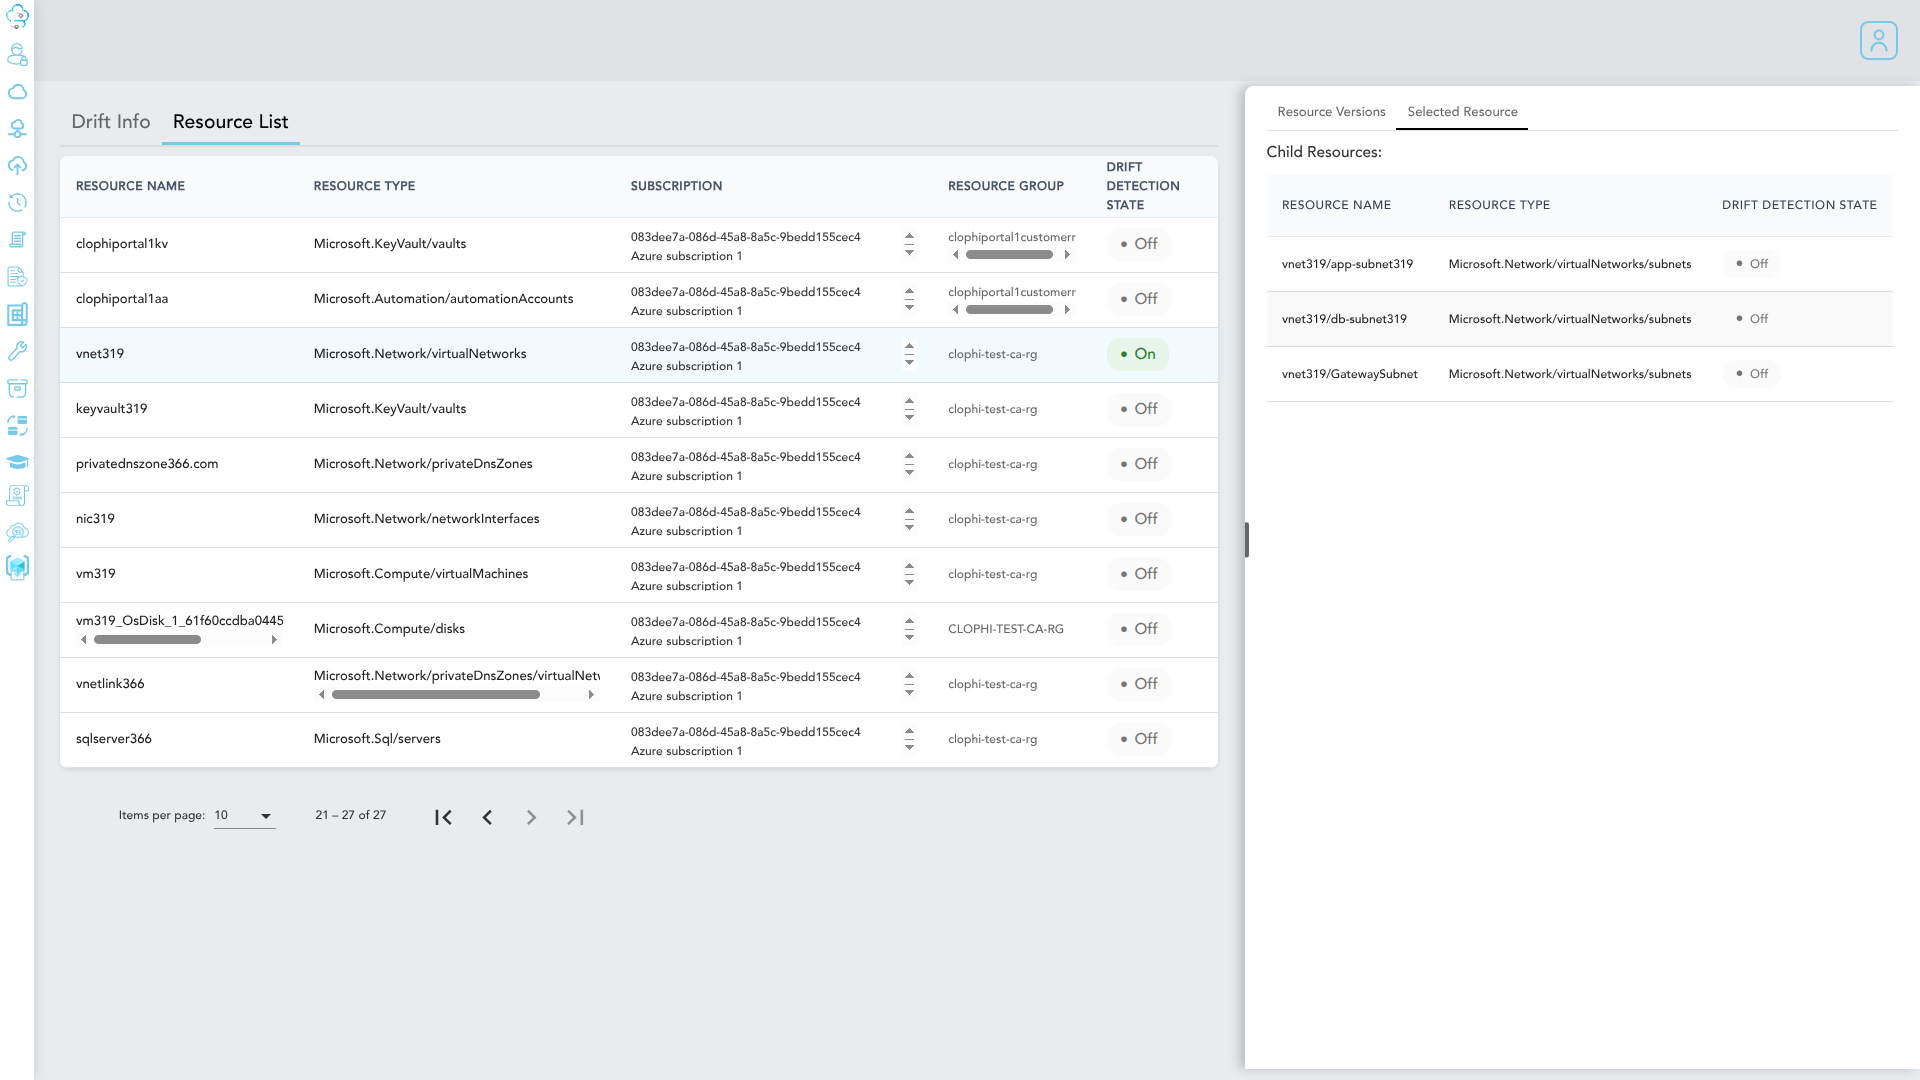Viewport: 1920px width, 1080px height.
Task: Click the RESOURCE GROUP column header
Action: pos(1006,186)
